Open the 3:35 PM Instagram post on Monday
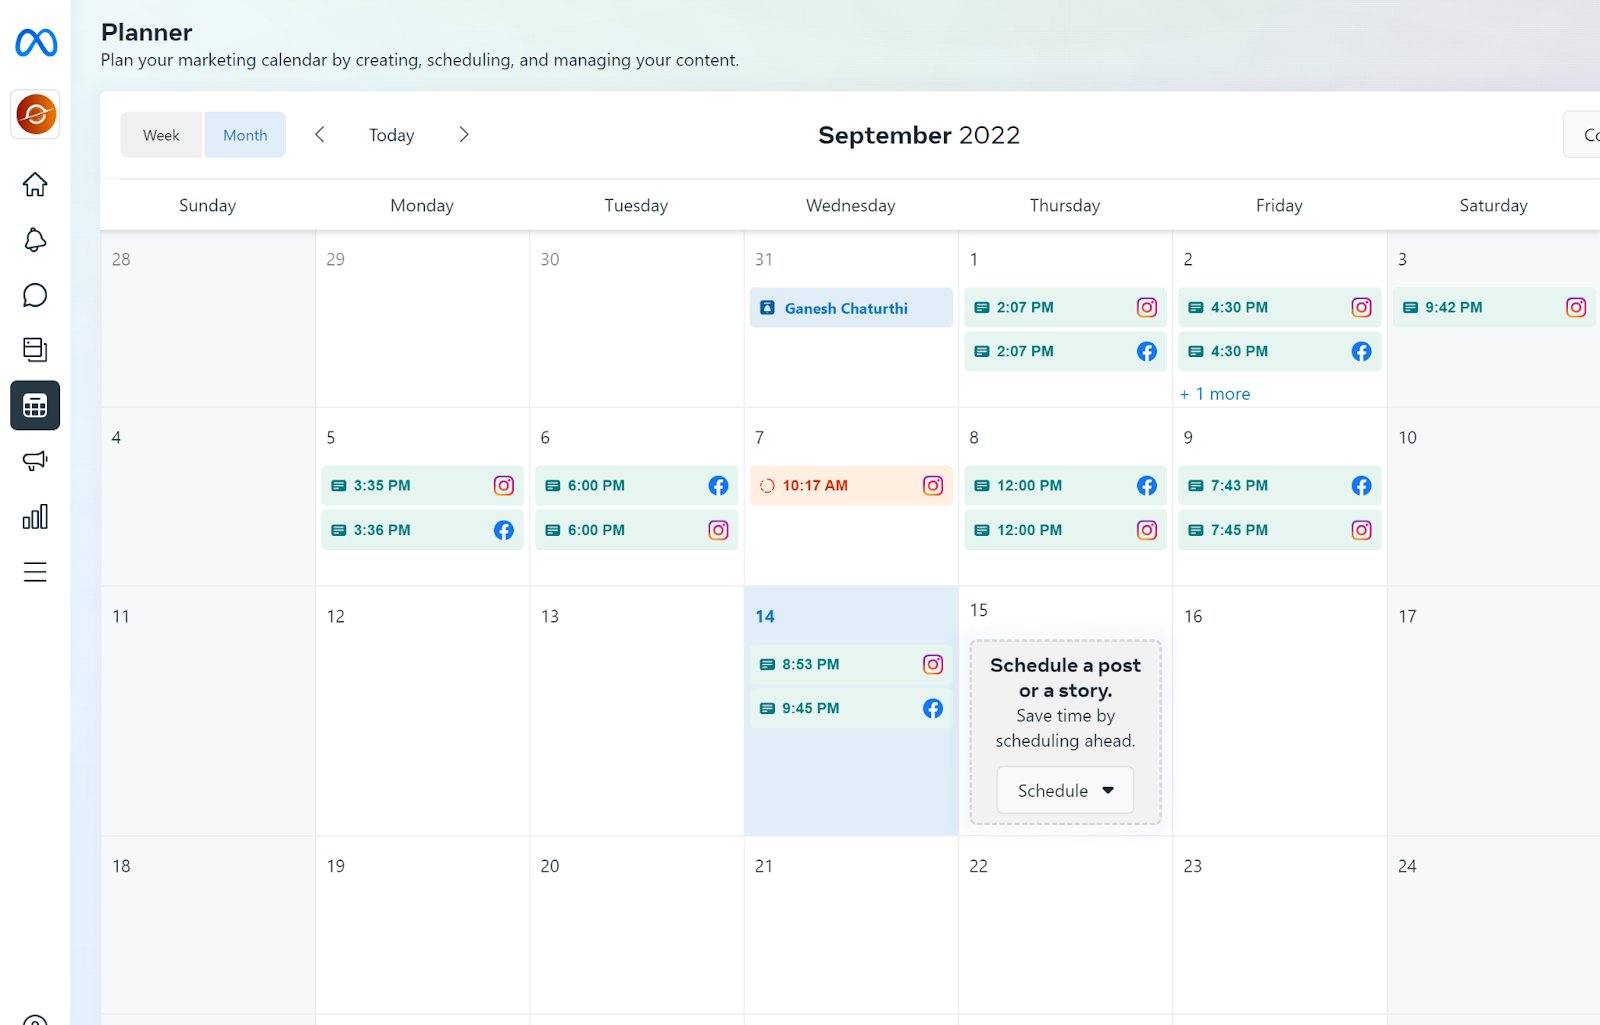 click(422, 485)
